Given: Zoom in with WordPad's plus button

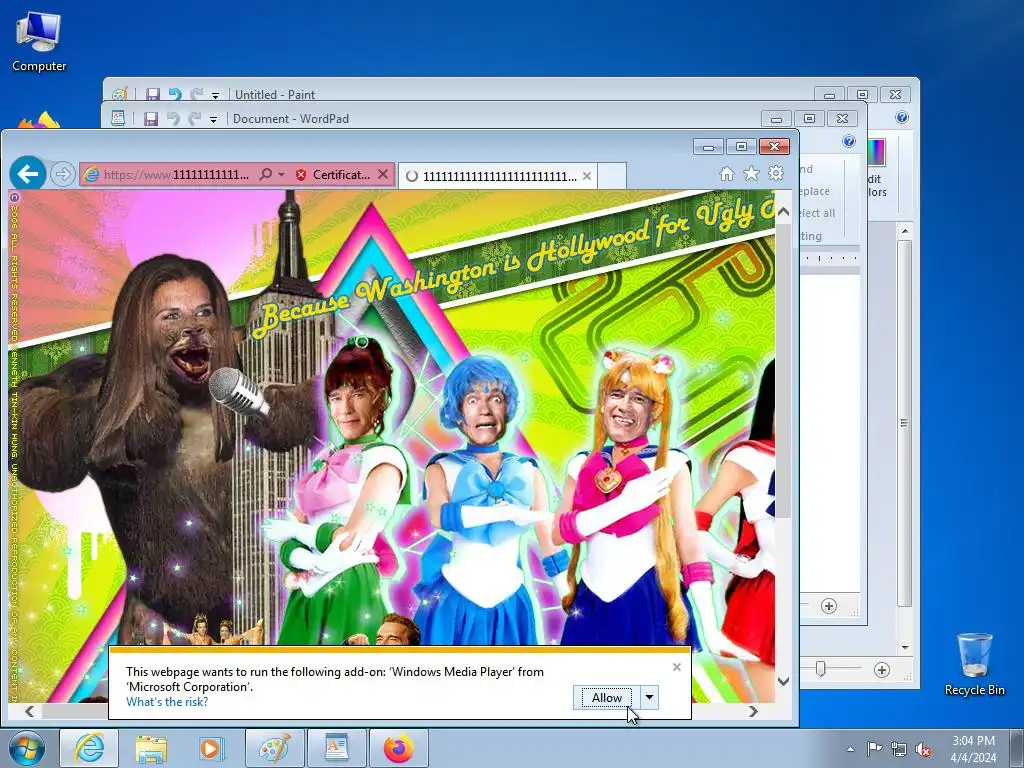Looking at the screenshot, I should (x=829, y=606).
